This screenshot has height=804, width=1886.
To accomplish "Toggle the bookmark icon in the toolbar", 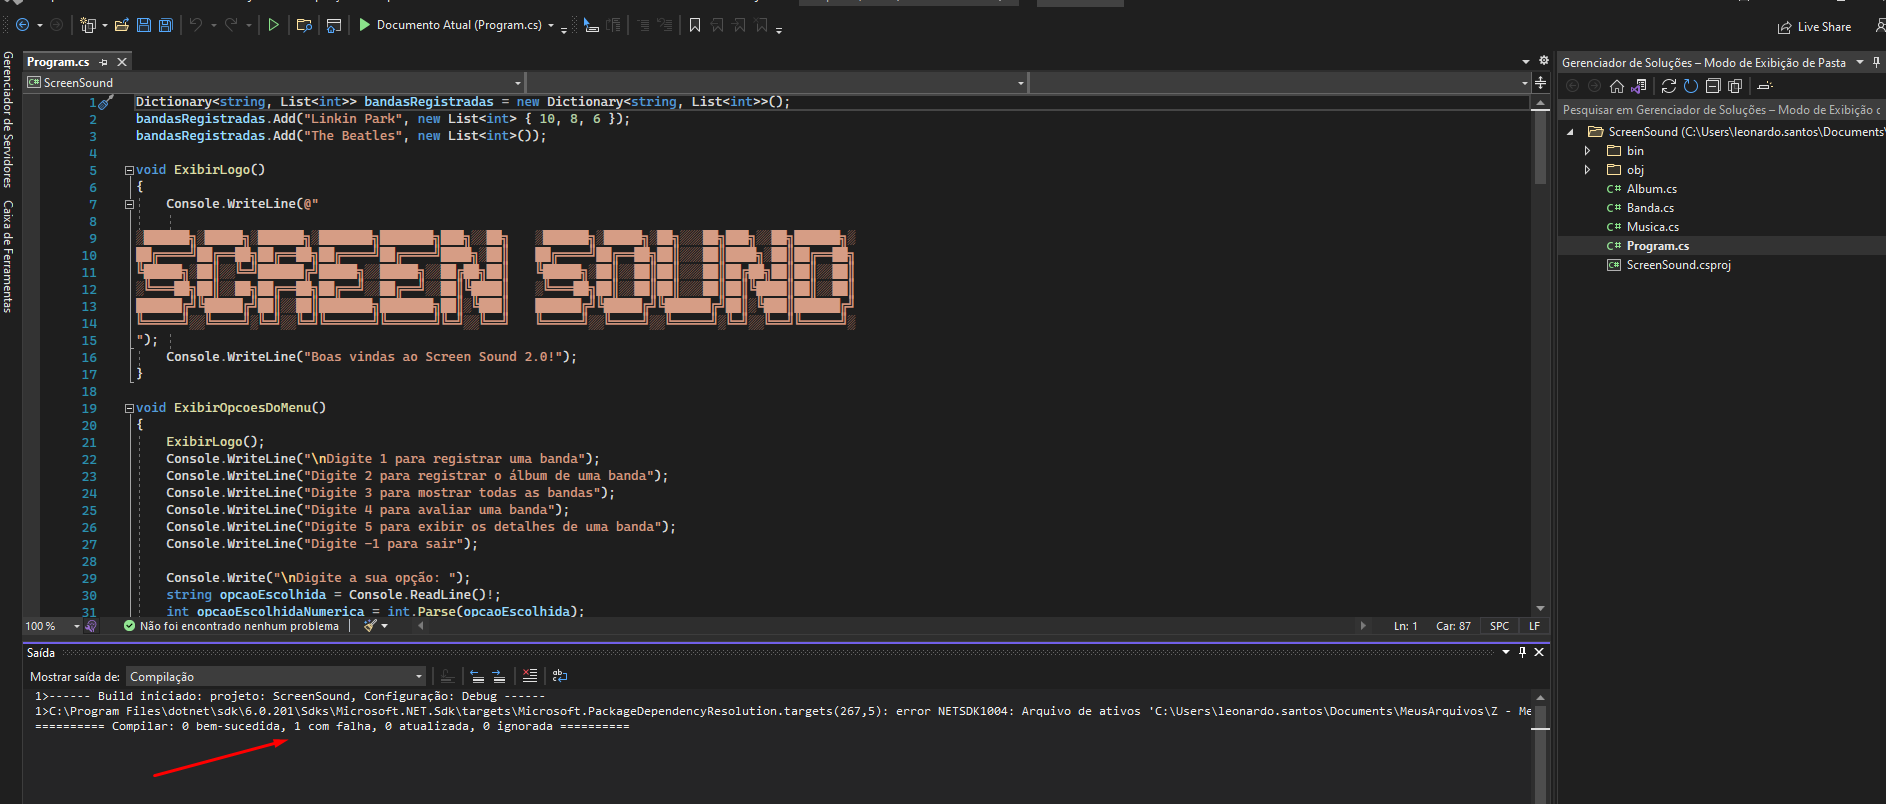I will pos(695,25).
